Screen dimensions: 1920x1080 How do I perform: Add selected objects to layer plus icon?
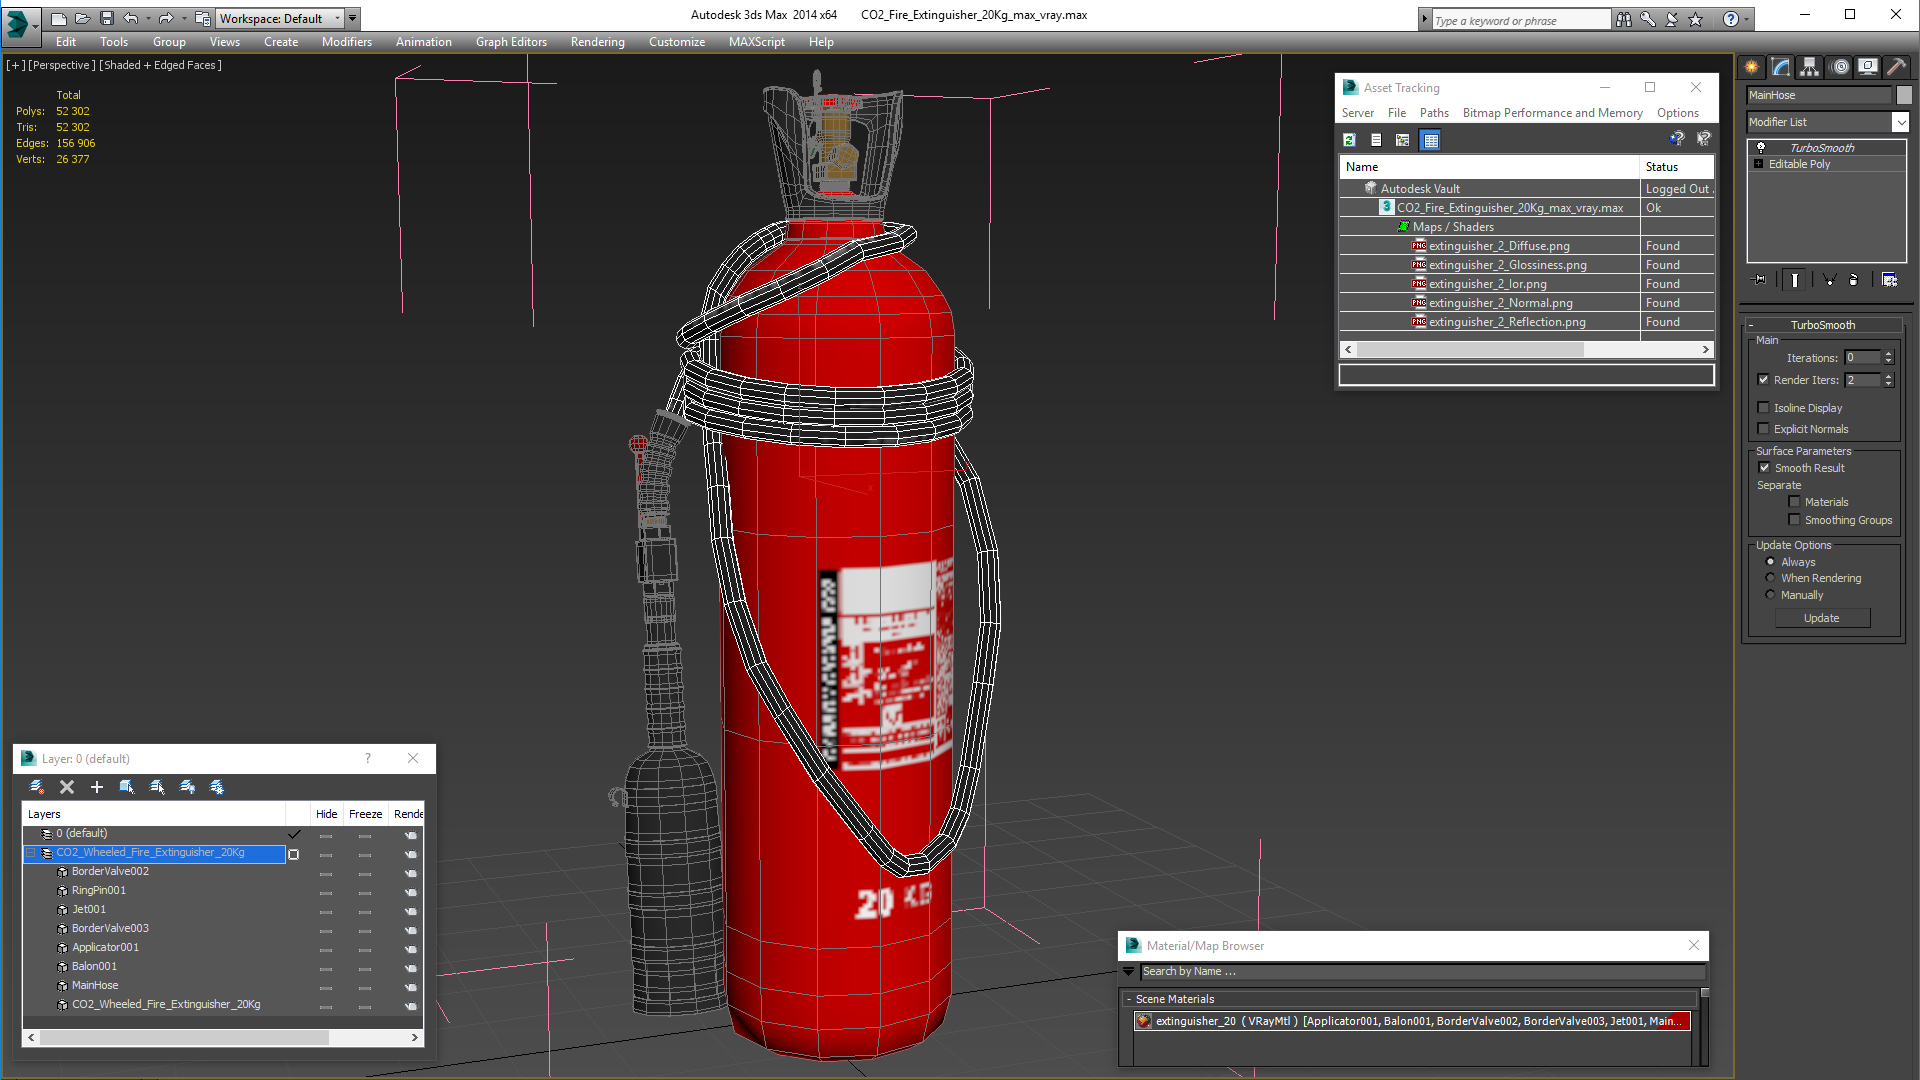pyautogui.click(x=97, y=787)
